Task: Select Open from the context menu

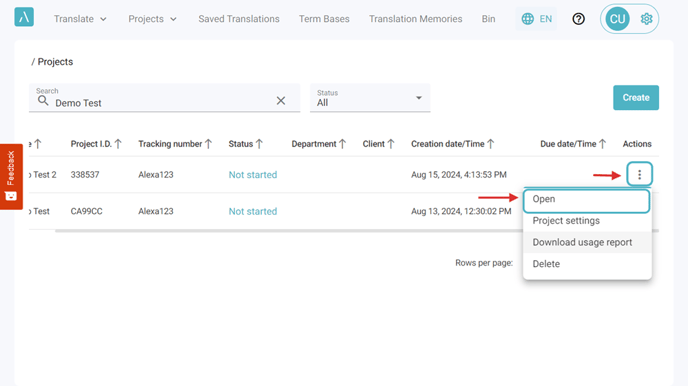Action: [x=586, y=200]
